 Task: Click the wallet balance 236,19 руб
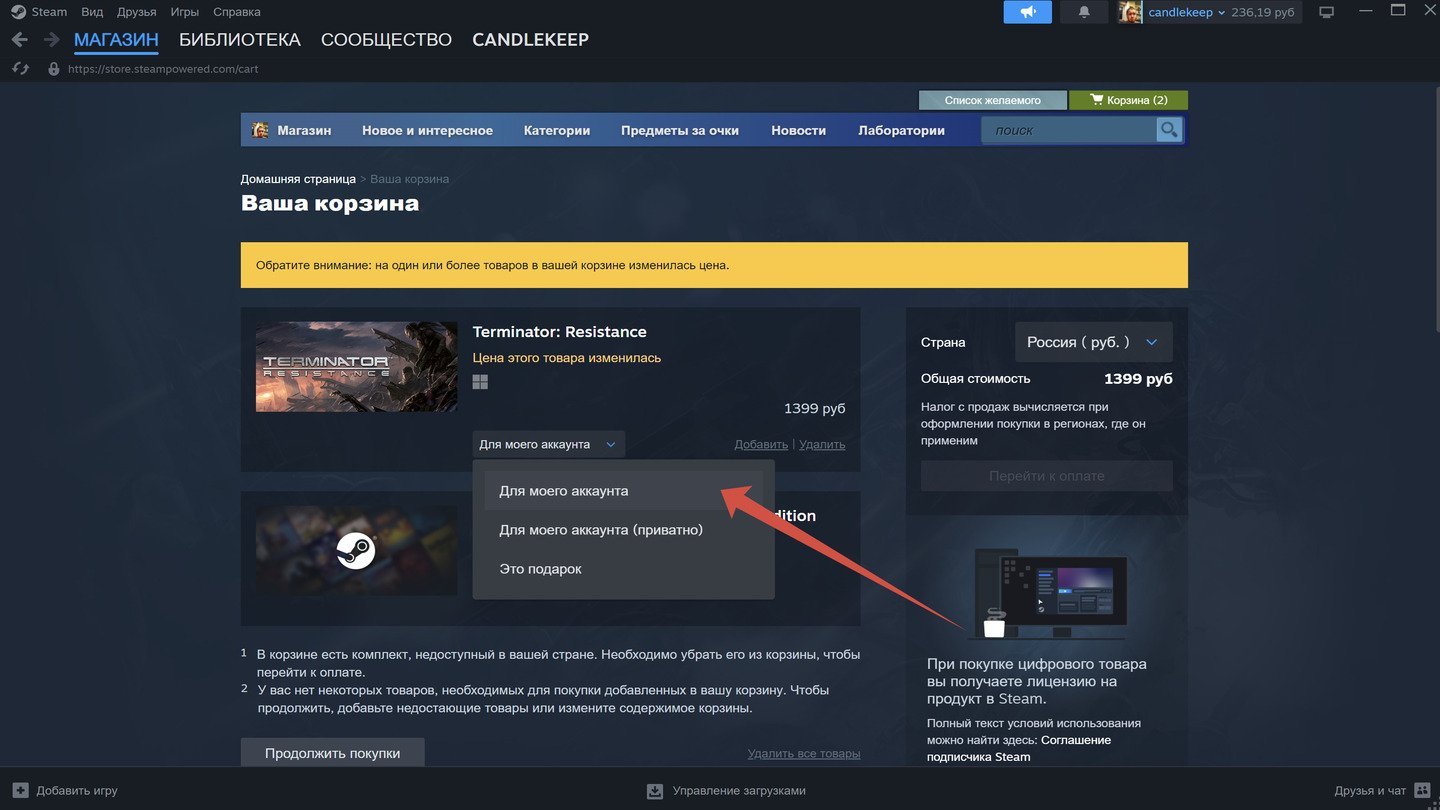(x=1263, y=12)
